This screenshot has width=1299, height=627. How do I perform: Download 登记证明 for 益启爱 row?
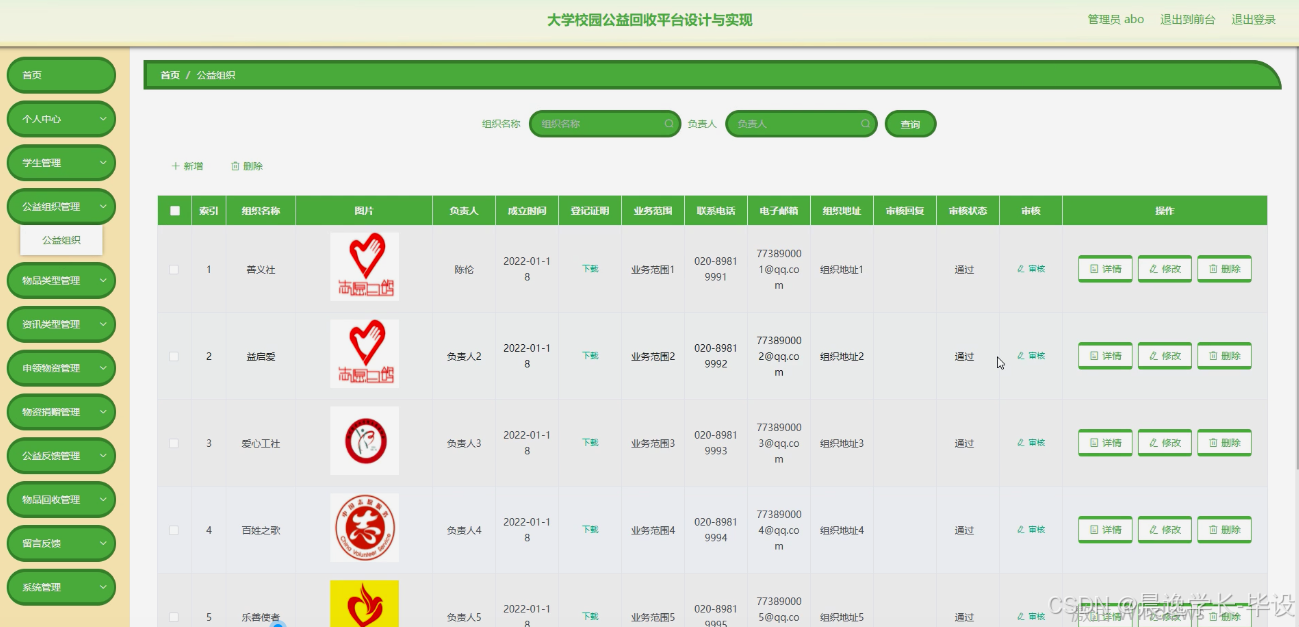(590, 356)
